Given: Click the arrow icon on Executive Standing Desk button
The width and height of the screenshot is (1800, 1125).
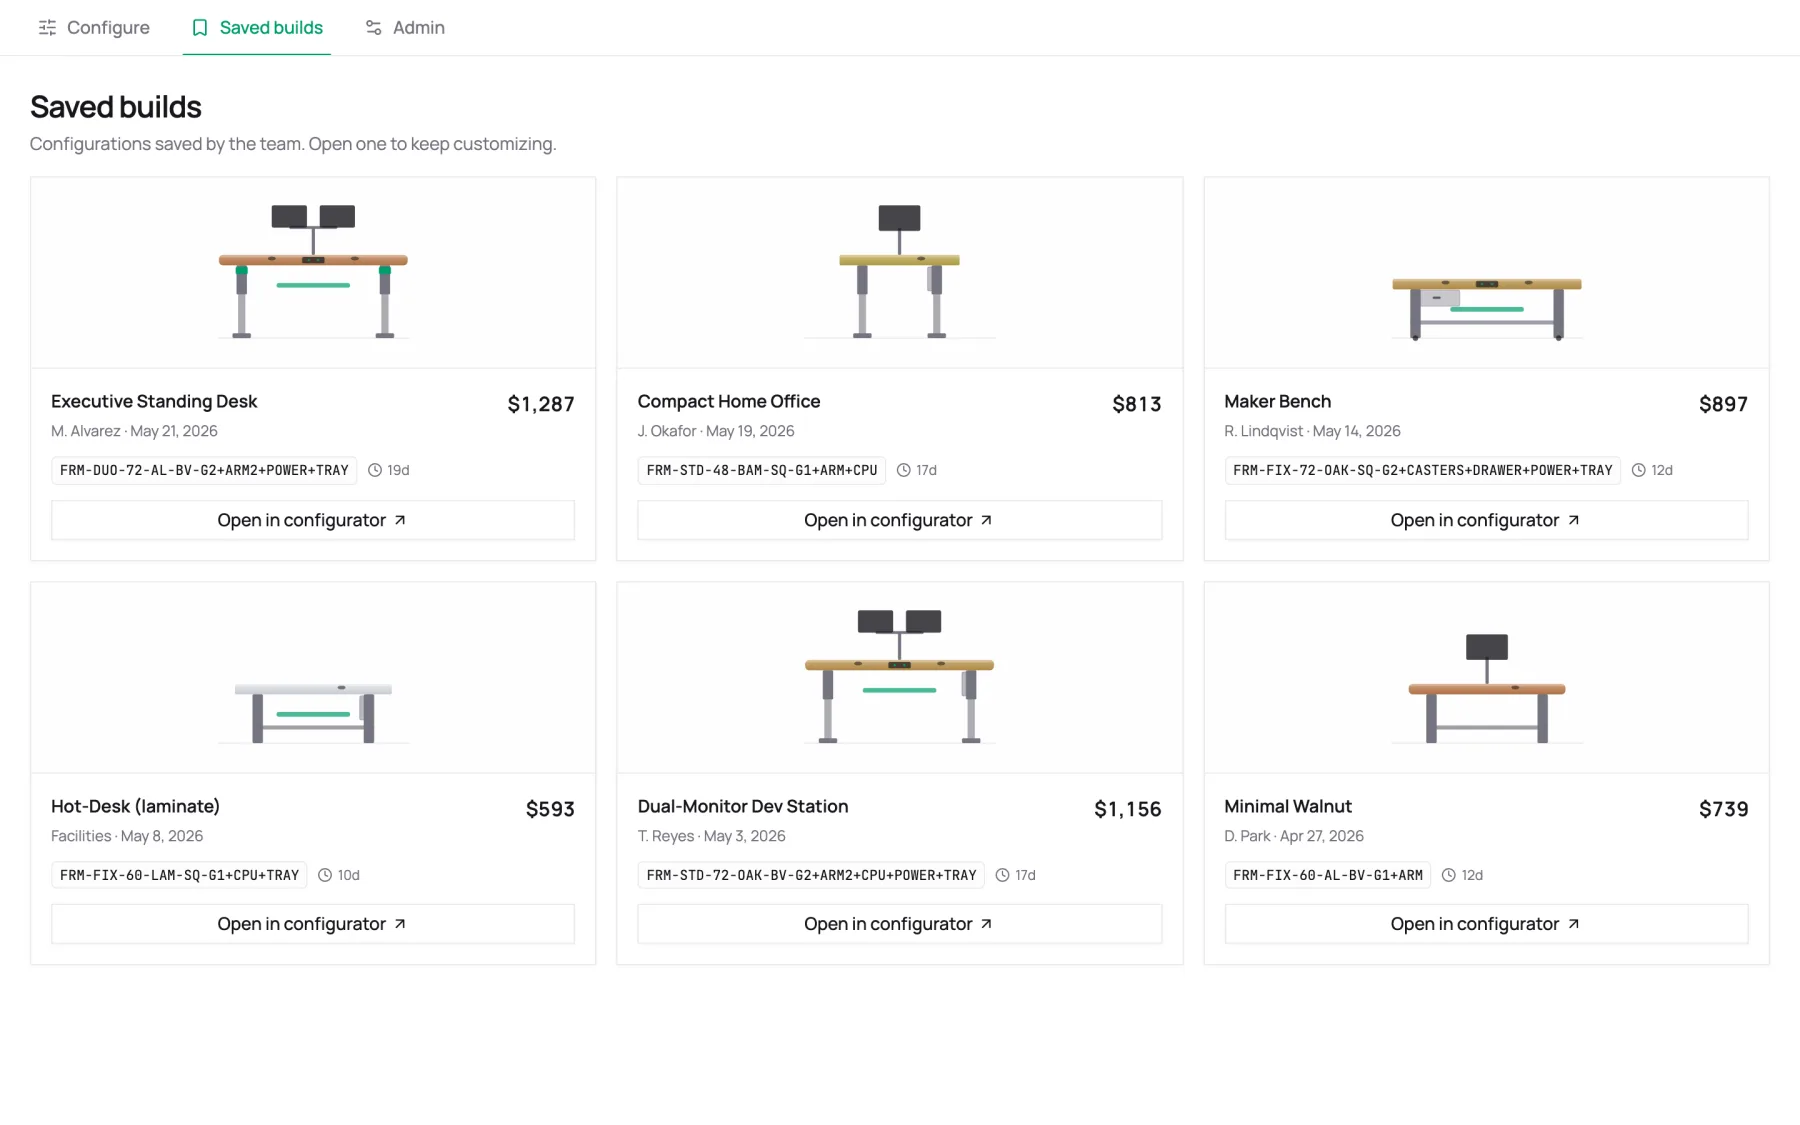Looking at the screenshot, I should (400, 520).
